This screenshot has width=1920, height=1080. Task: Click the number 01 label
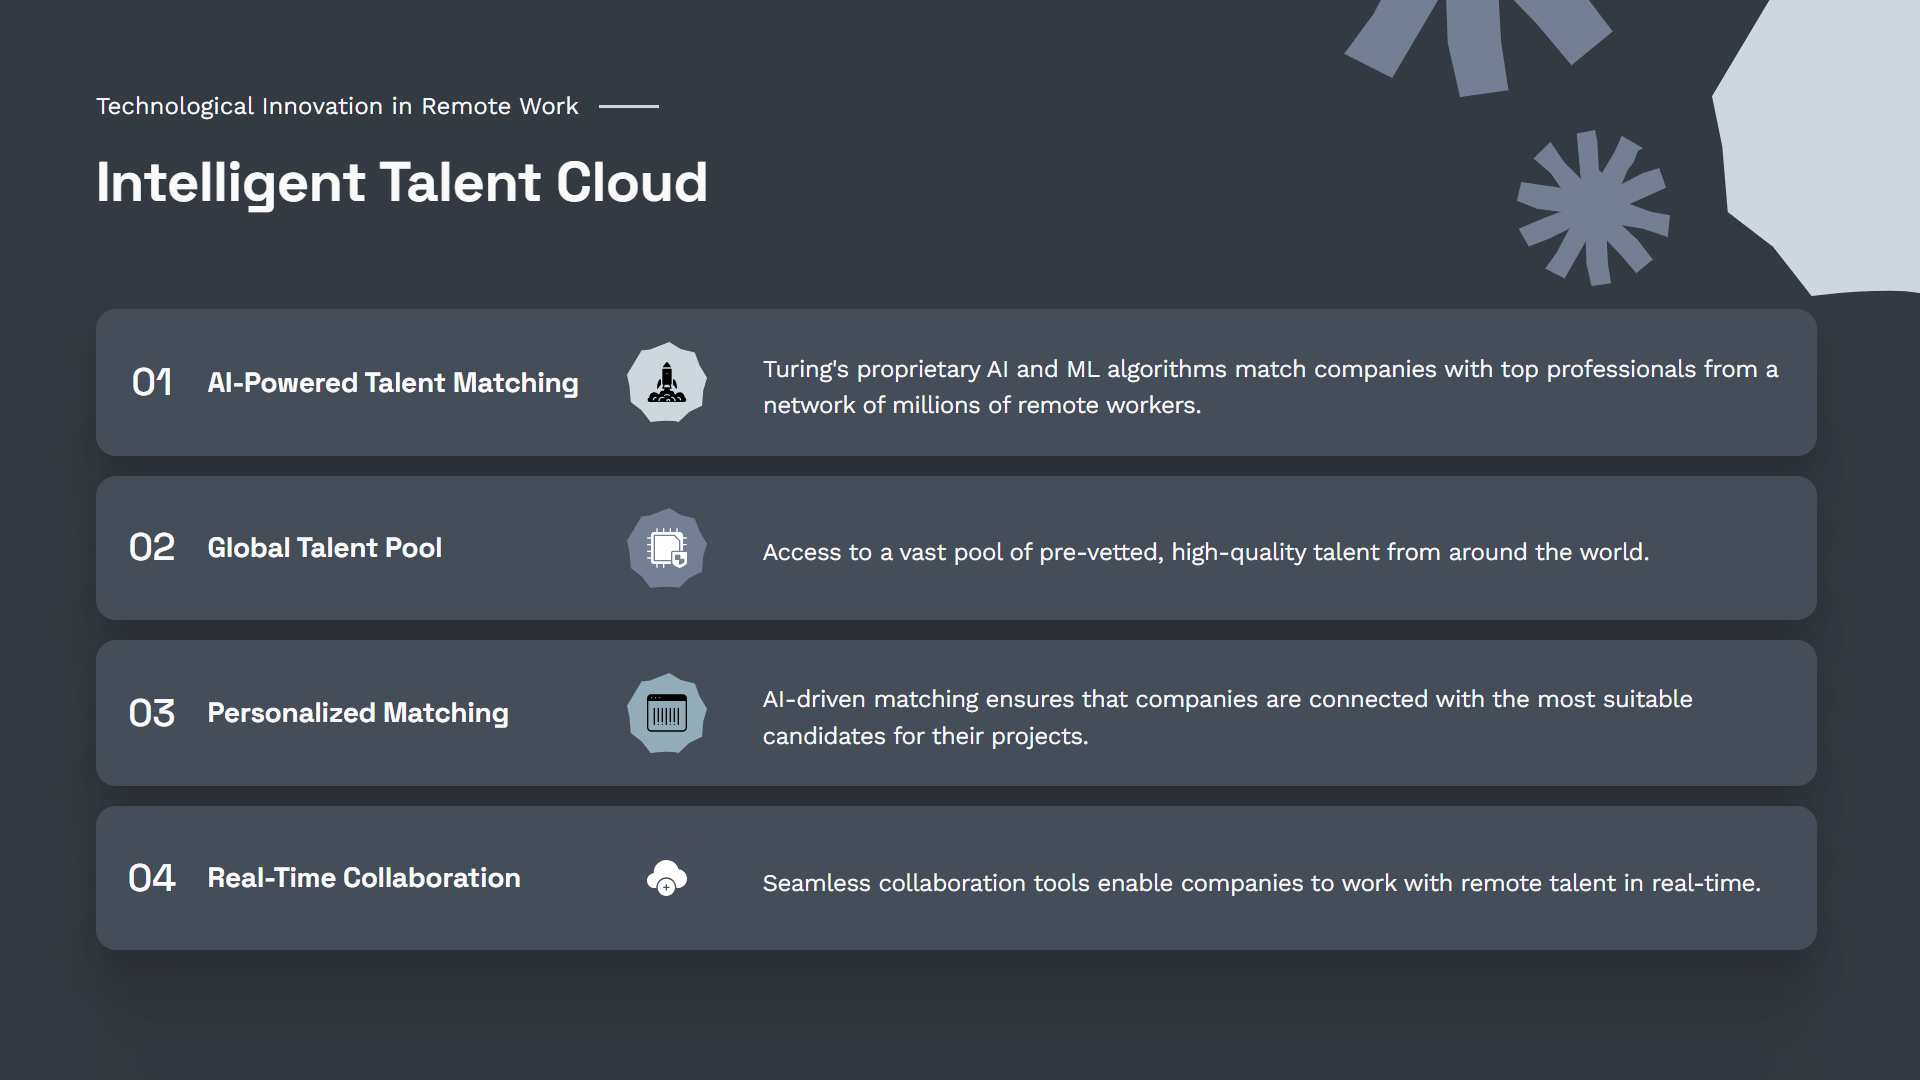coord(152,382)
